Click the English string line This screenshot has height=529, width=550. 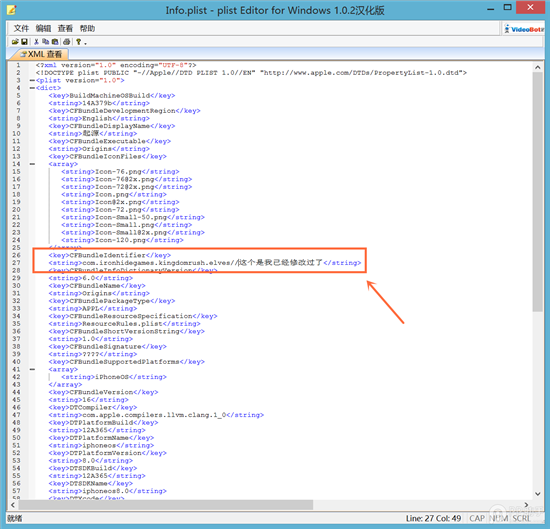[x=99, y=119]
